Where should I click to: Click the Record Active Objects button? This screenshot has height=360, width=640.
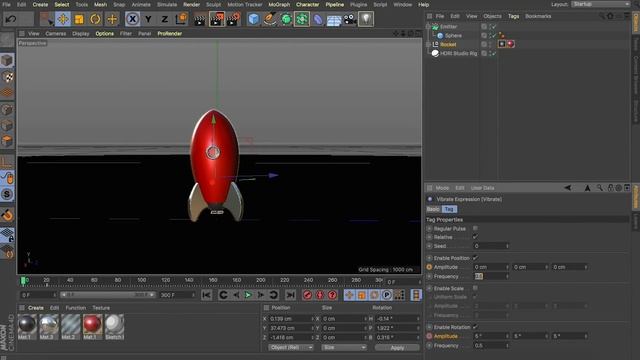[x=308, y=295]
